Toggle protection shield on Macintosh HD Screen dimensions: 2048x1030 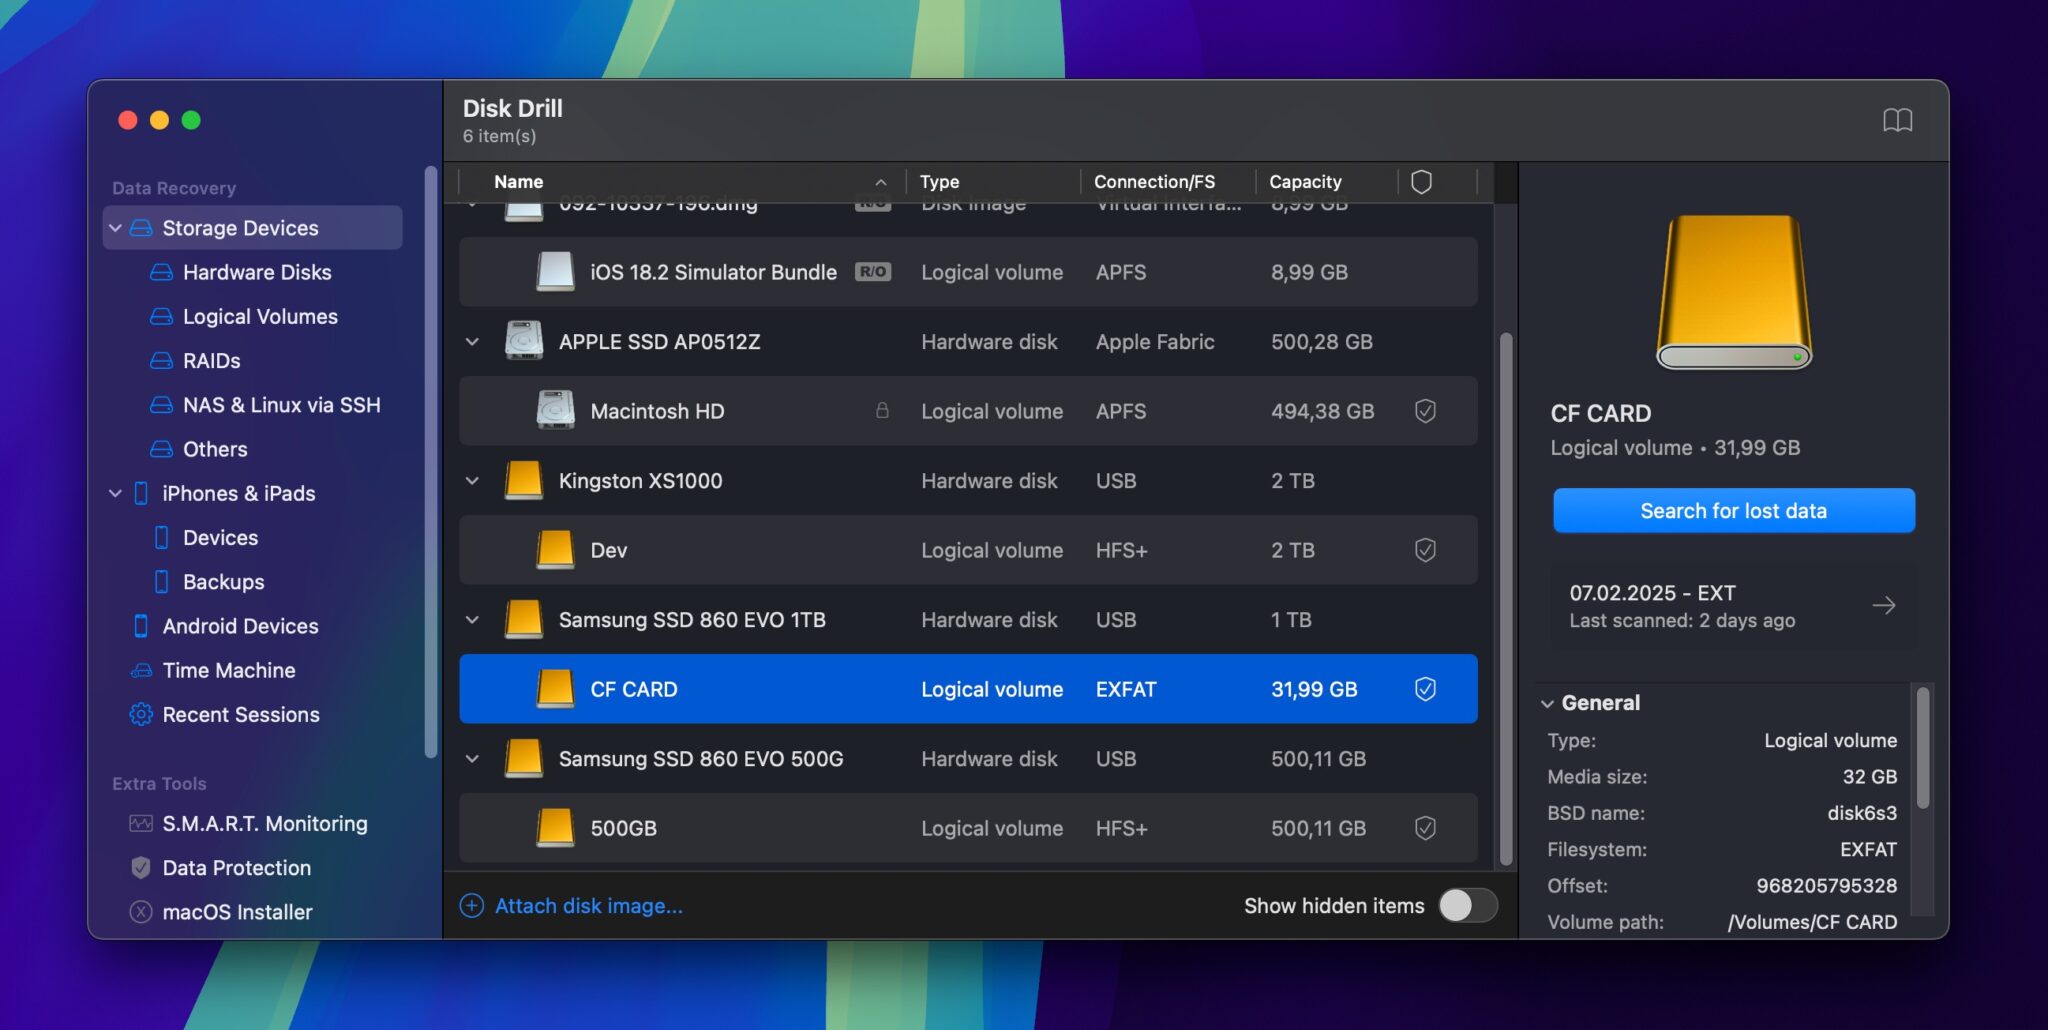1426,410
